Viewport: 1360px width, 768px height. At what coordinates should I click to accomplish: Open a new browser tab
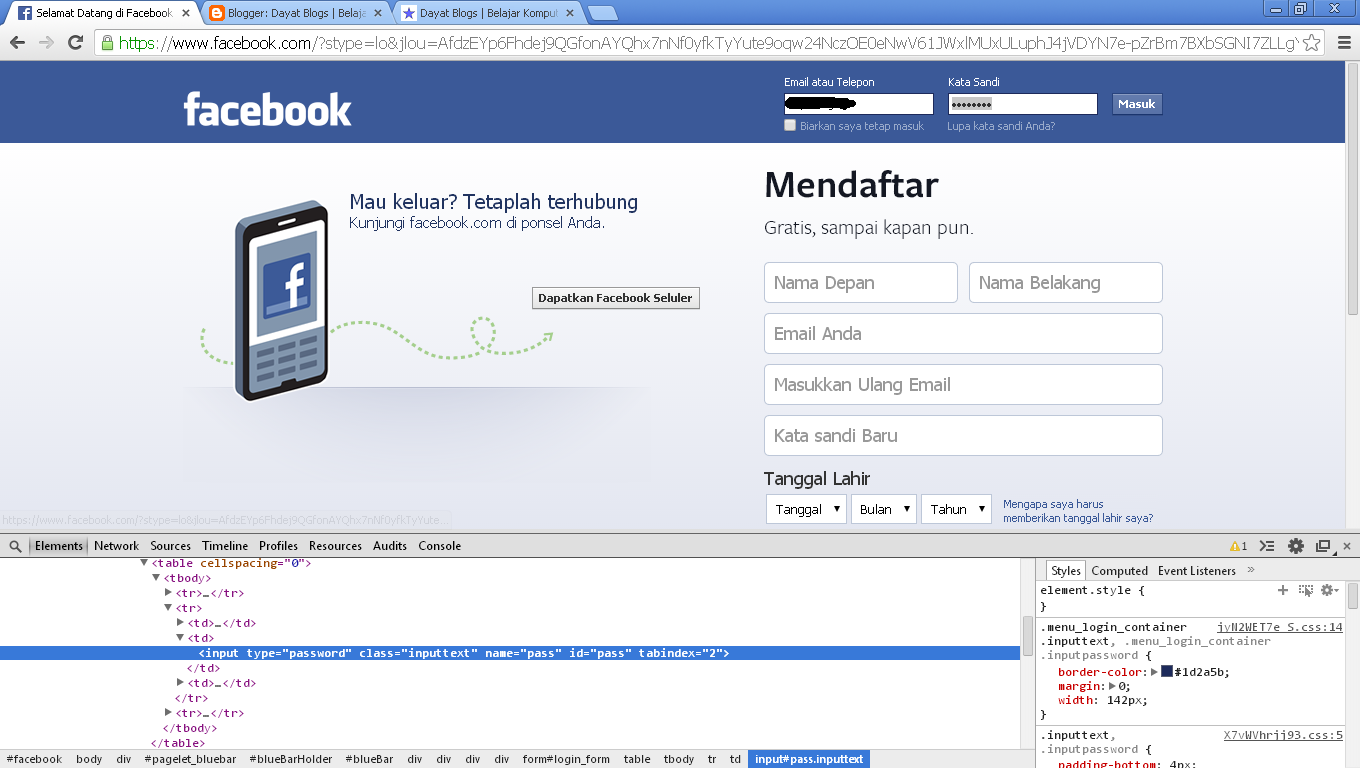coord(602,13)
